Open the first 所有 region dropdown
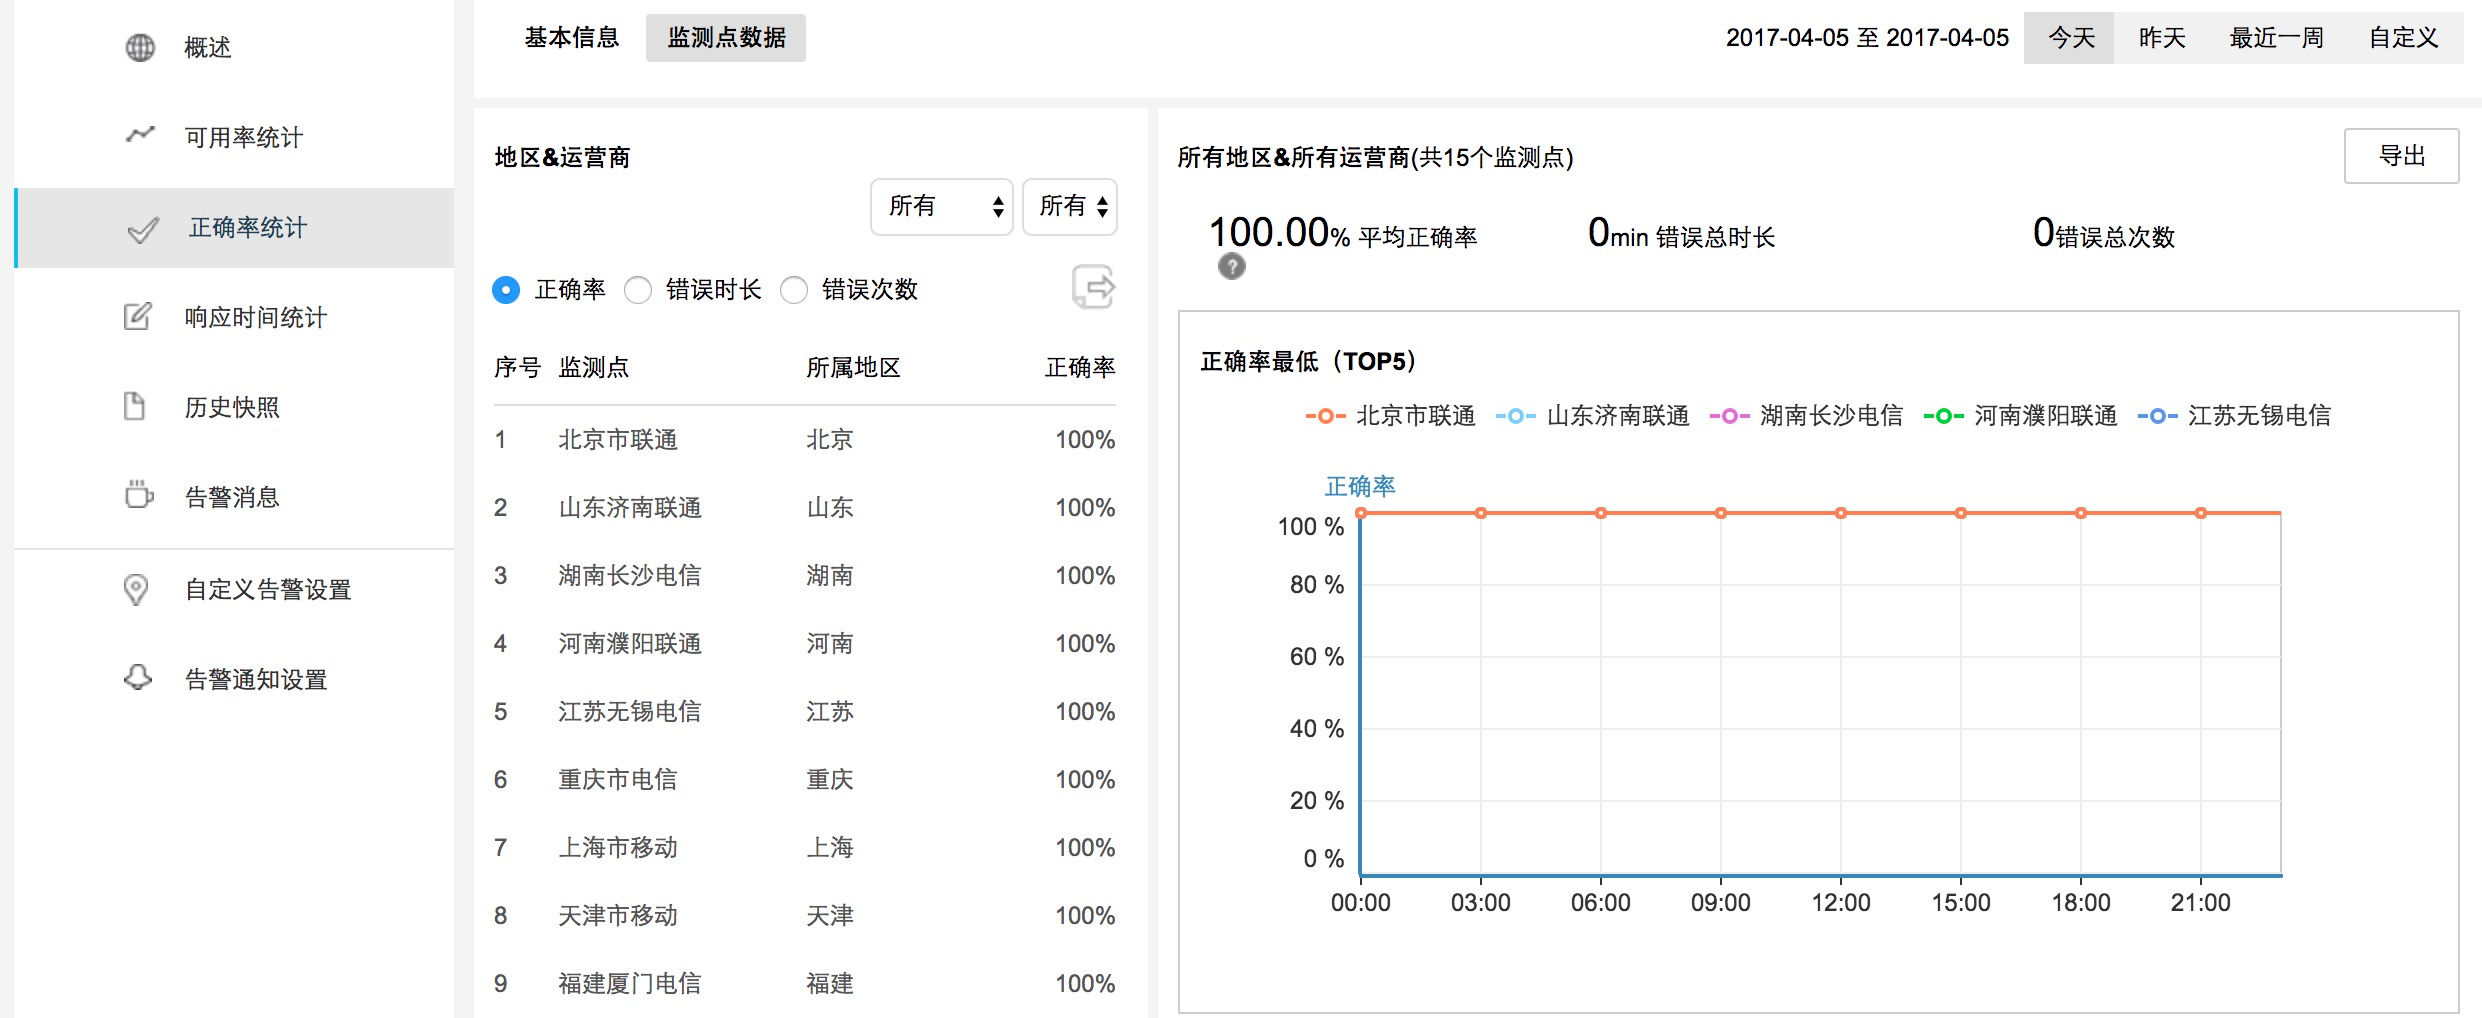The width and height of the screenshot is (2482, 1018). [942, 207]
